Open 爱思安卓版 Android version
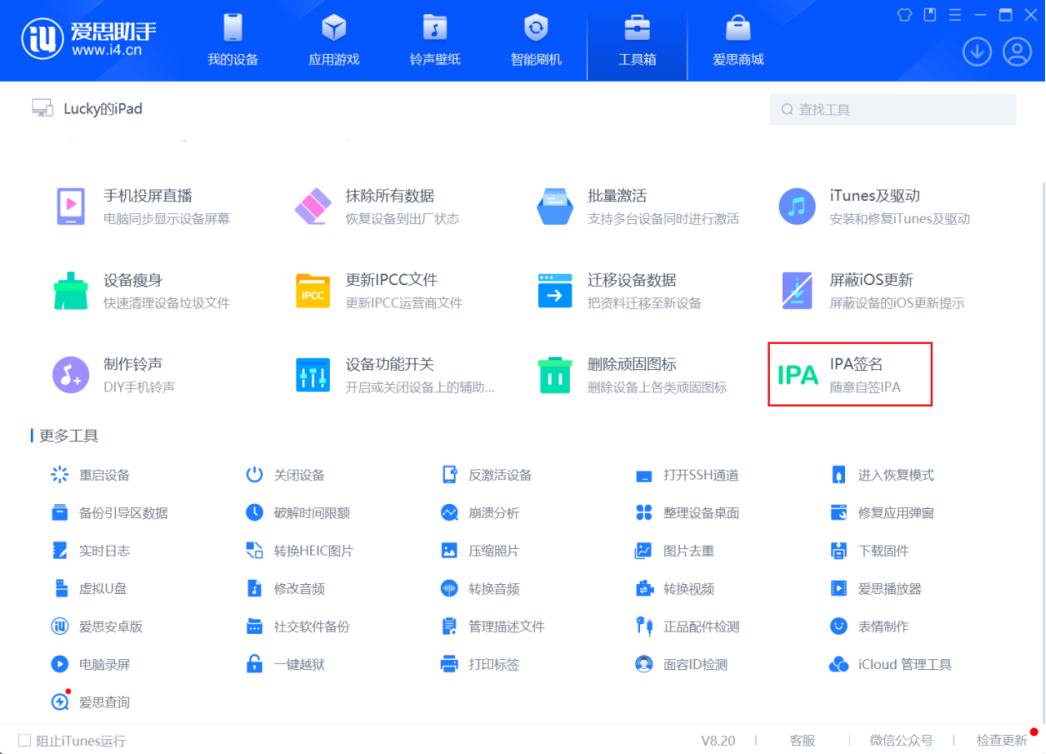1046x754 pixels. 97,627
